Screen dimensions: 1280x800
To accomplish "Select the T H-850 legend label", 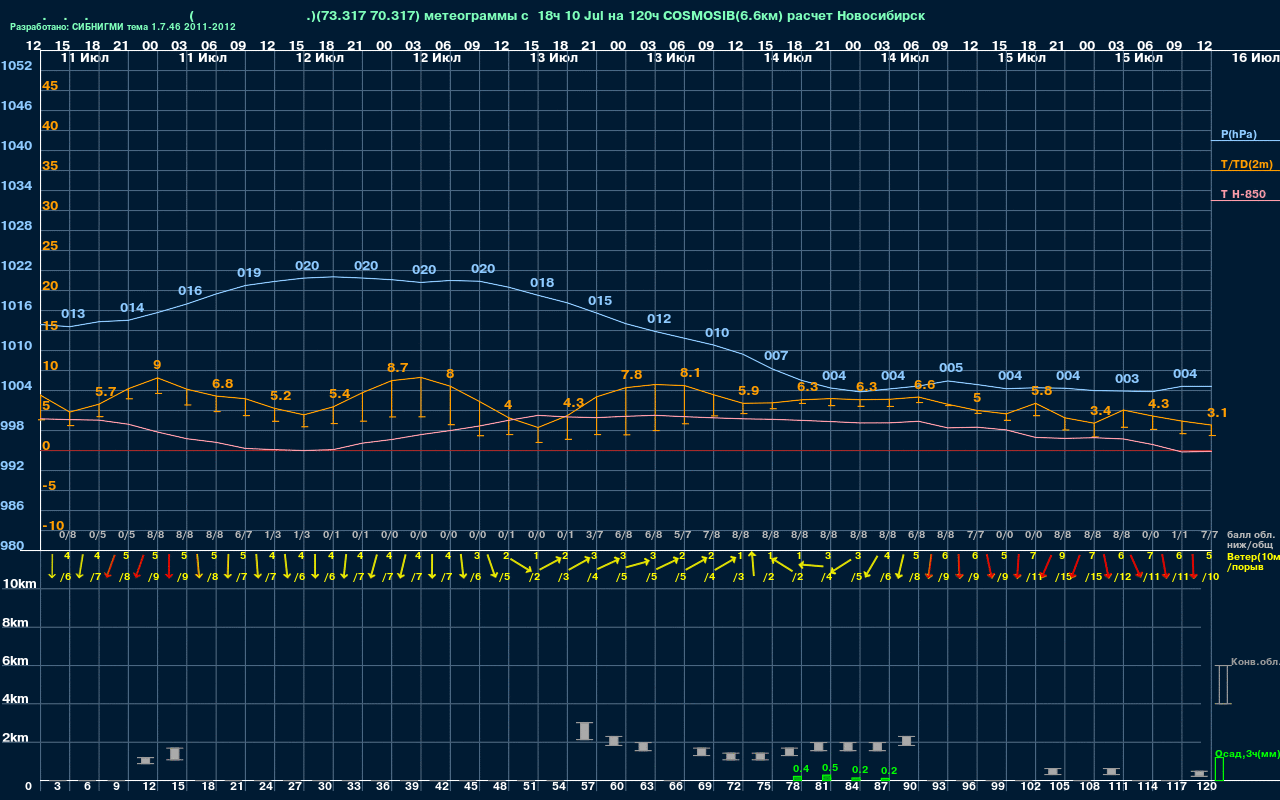I will click(1241, 194).
